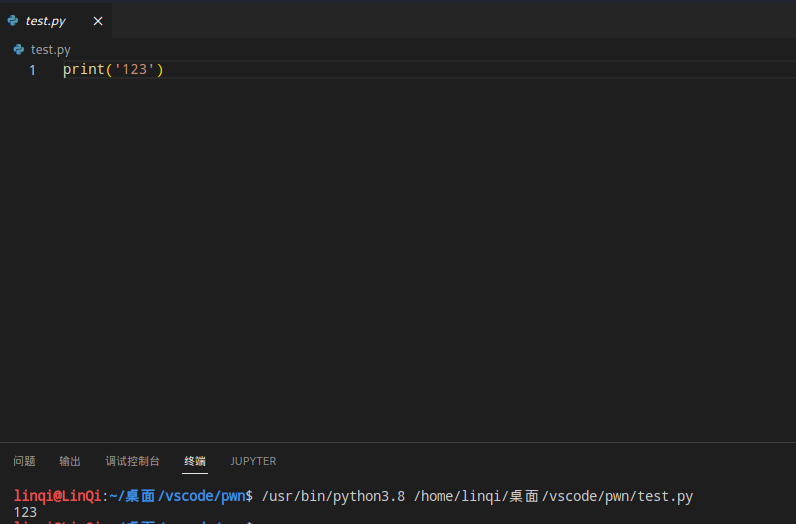Image resolution: width=796 pixels, height=524 pixels.
Task: Click the 123 output line in terminal
Action: 25,512
